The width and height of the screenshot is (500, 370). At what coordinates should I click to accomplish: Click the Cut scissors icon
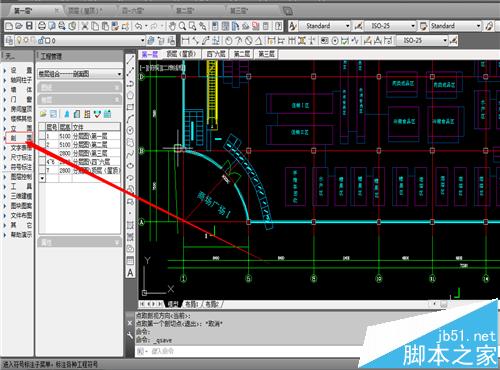pyautogui.click(x=85, y=26)
